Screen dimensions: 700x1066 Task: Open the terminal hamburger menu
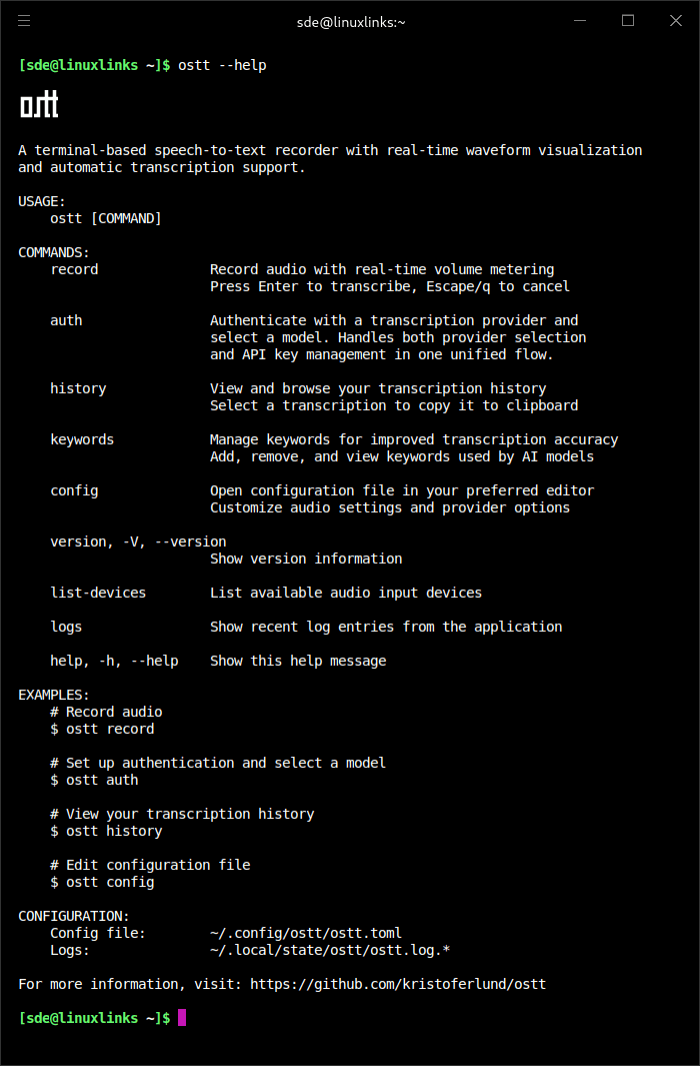click(x=24, y=21)
